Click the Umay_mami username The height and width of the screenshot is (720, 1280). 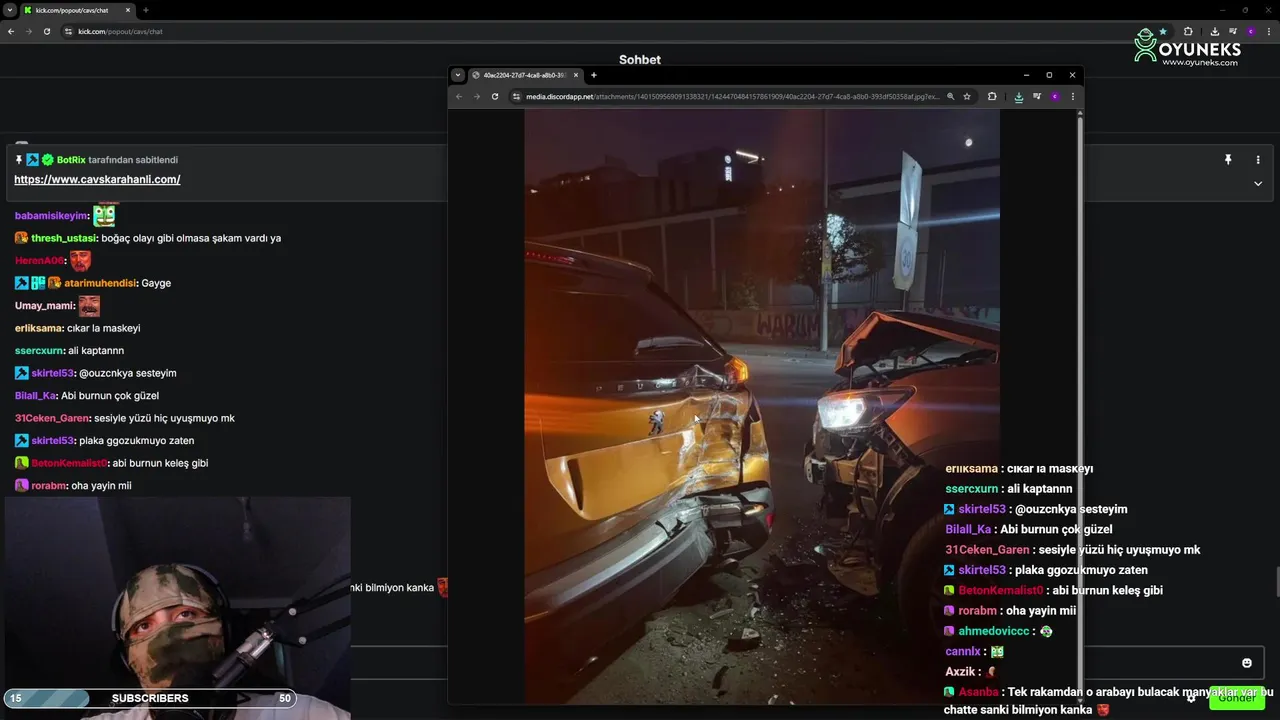click(x=44, y=306)
